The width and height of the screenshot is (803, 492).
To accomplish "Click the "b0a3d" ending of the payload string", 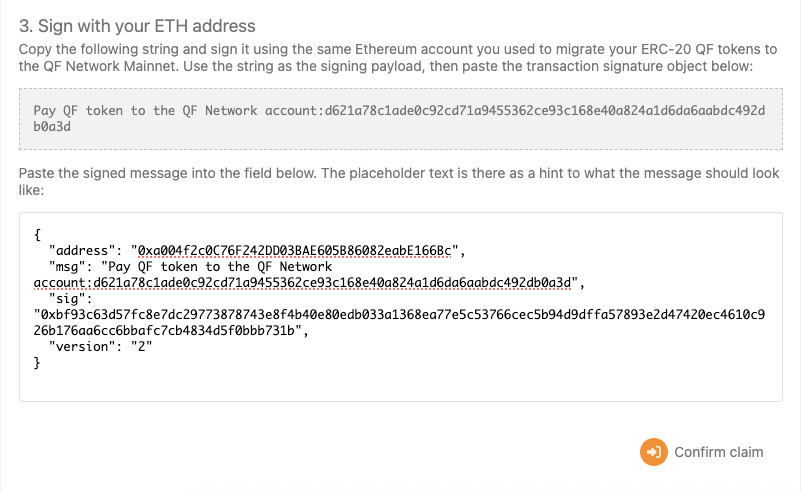I will (x=53, y=128).
